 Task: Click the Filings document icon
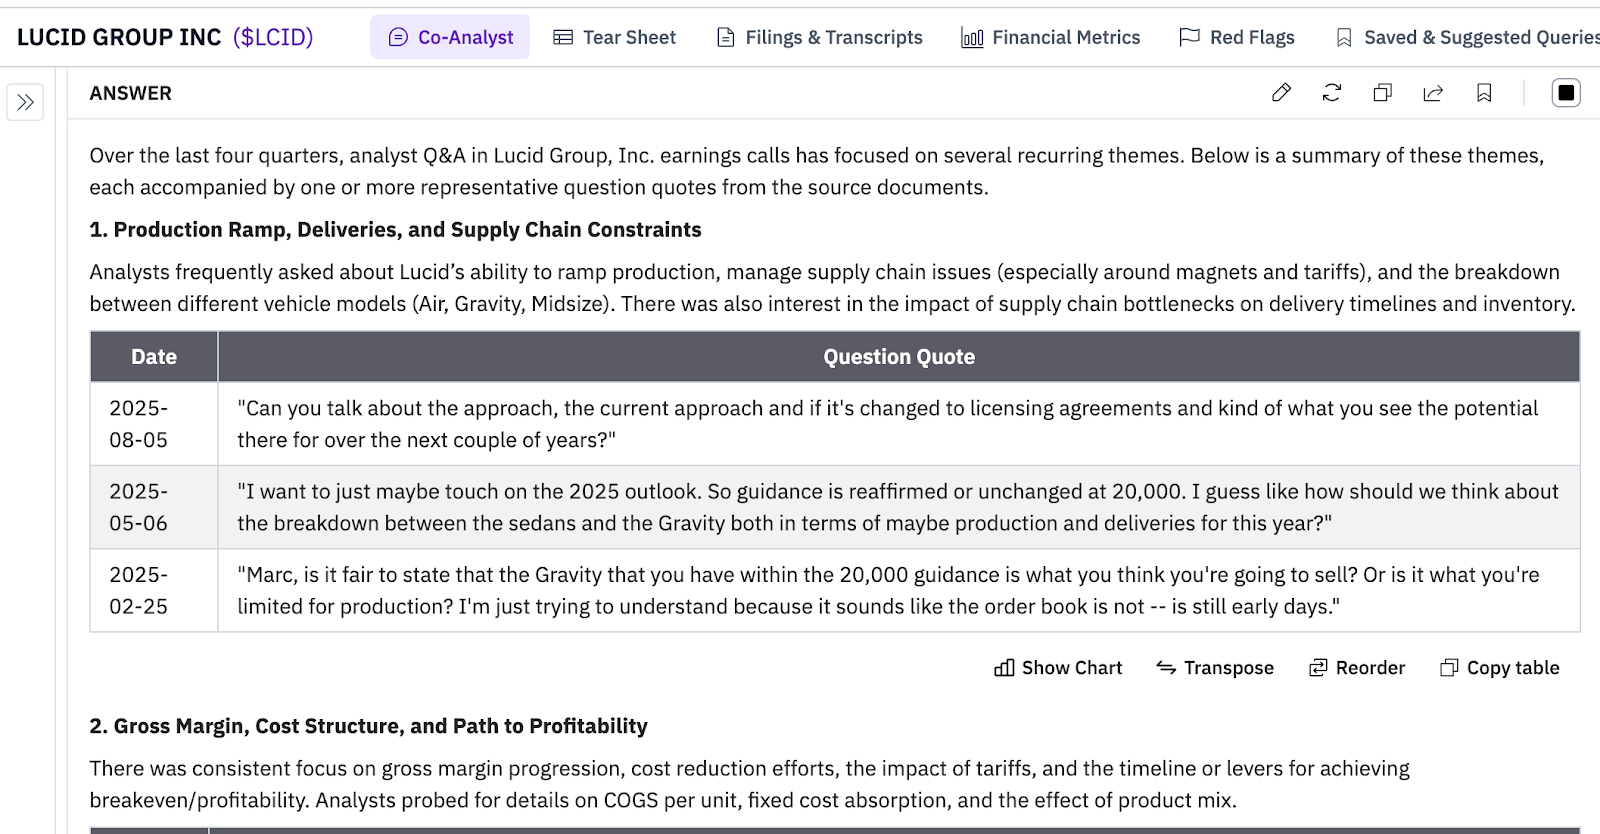tap(726, 37)
